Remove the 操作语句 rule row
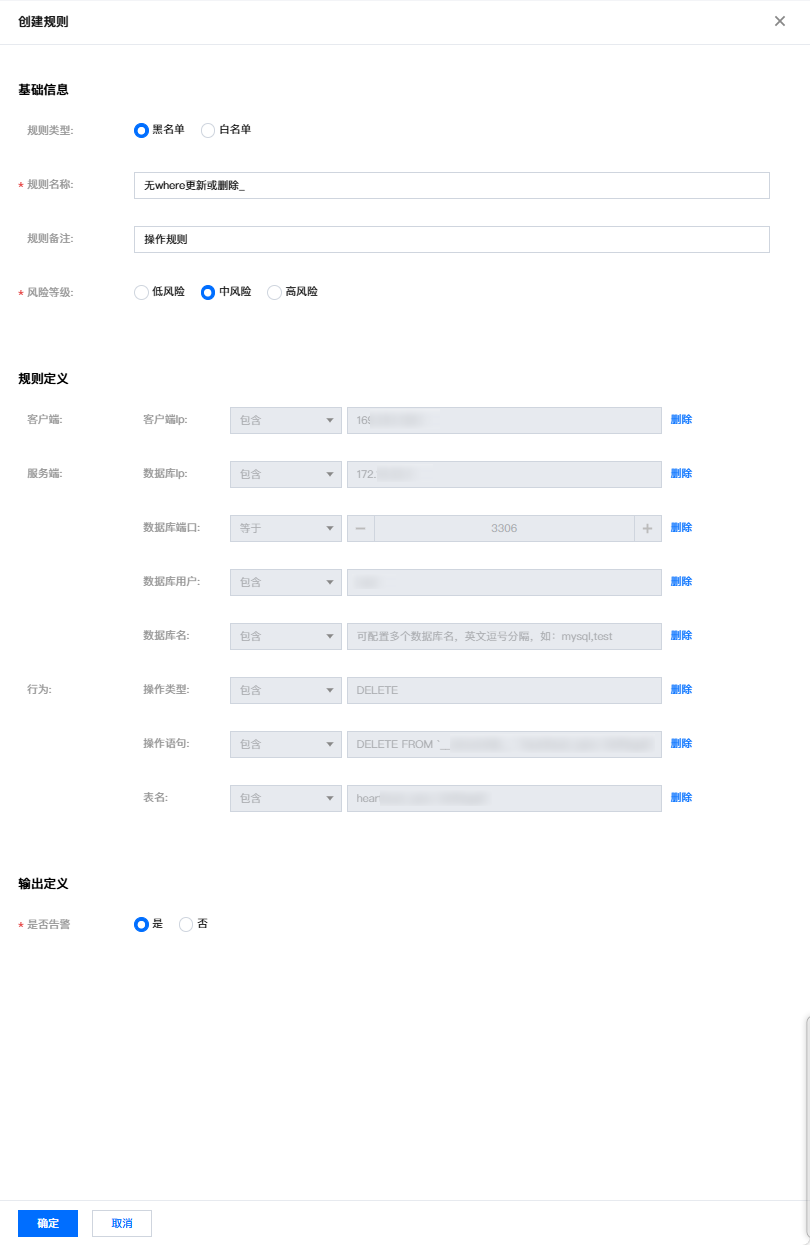Image resolution: width=810 pixels, height=1245 pixels. 681,744
